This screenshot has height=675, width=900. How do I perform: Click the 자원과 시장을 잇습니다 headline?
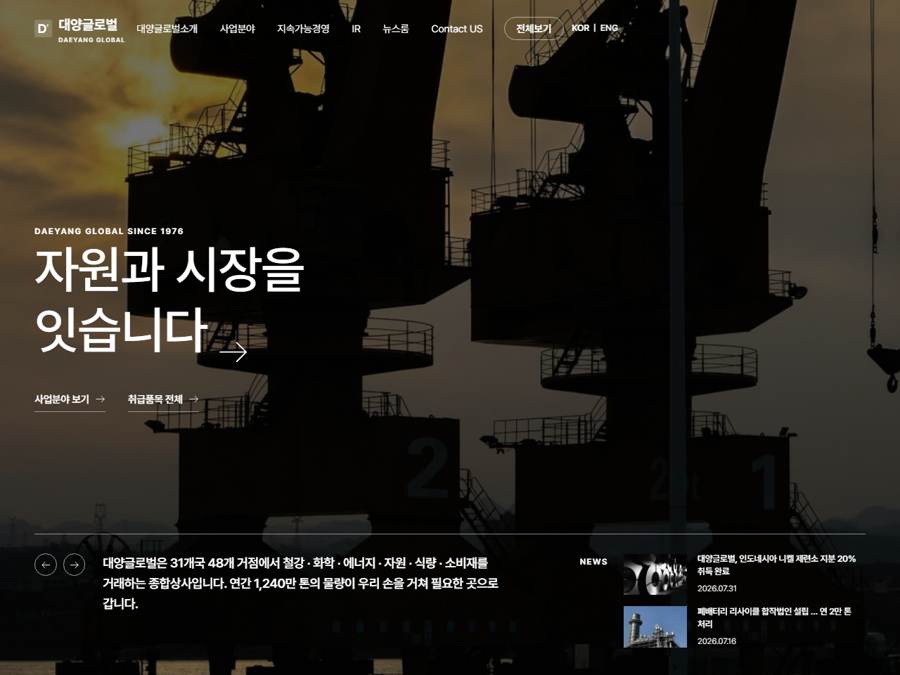point(169,300)
